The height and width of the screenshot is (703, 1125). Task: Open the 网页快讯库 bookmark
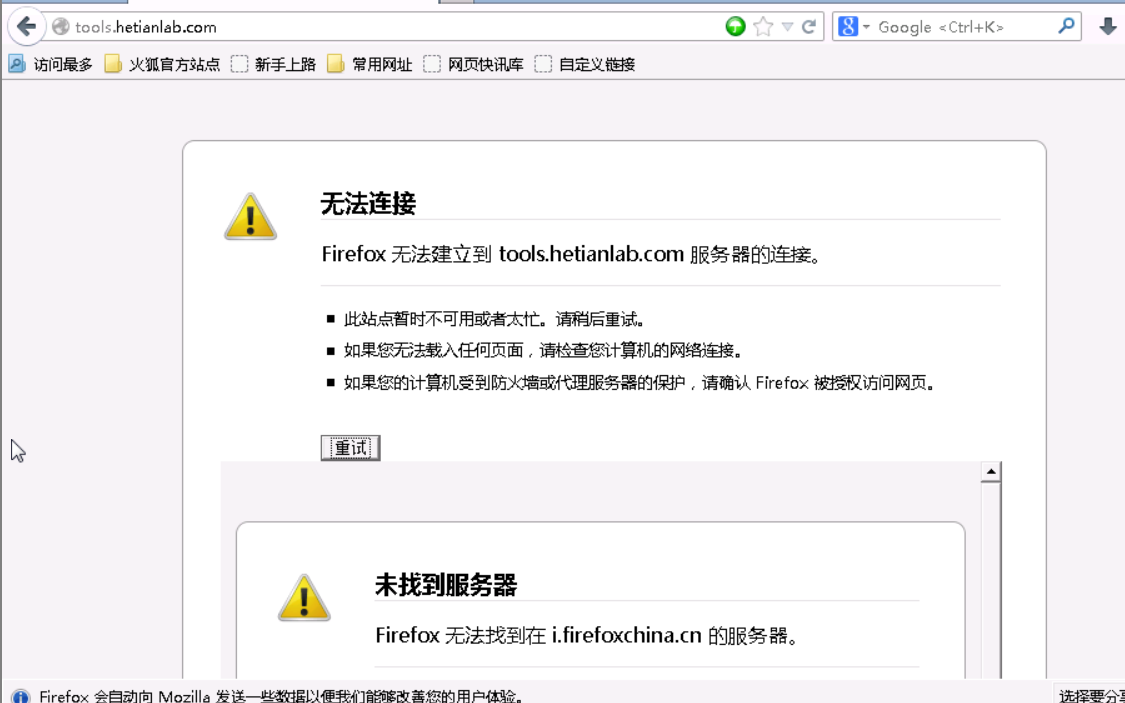coord(474,65)
